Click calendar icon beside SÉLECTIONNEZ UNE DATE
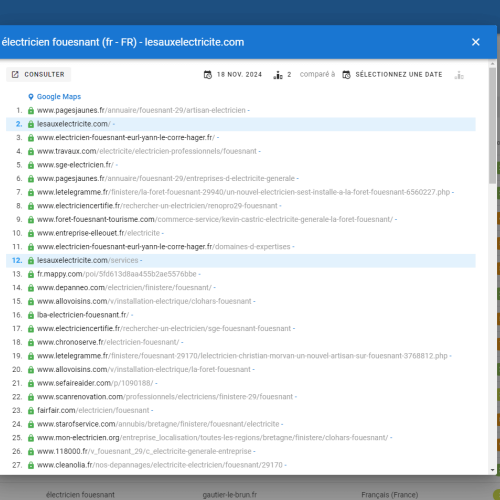Viewport: 500px width, 500px height. tap(346, 75)
